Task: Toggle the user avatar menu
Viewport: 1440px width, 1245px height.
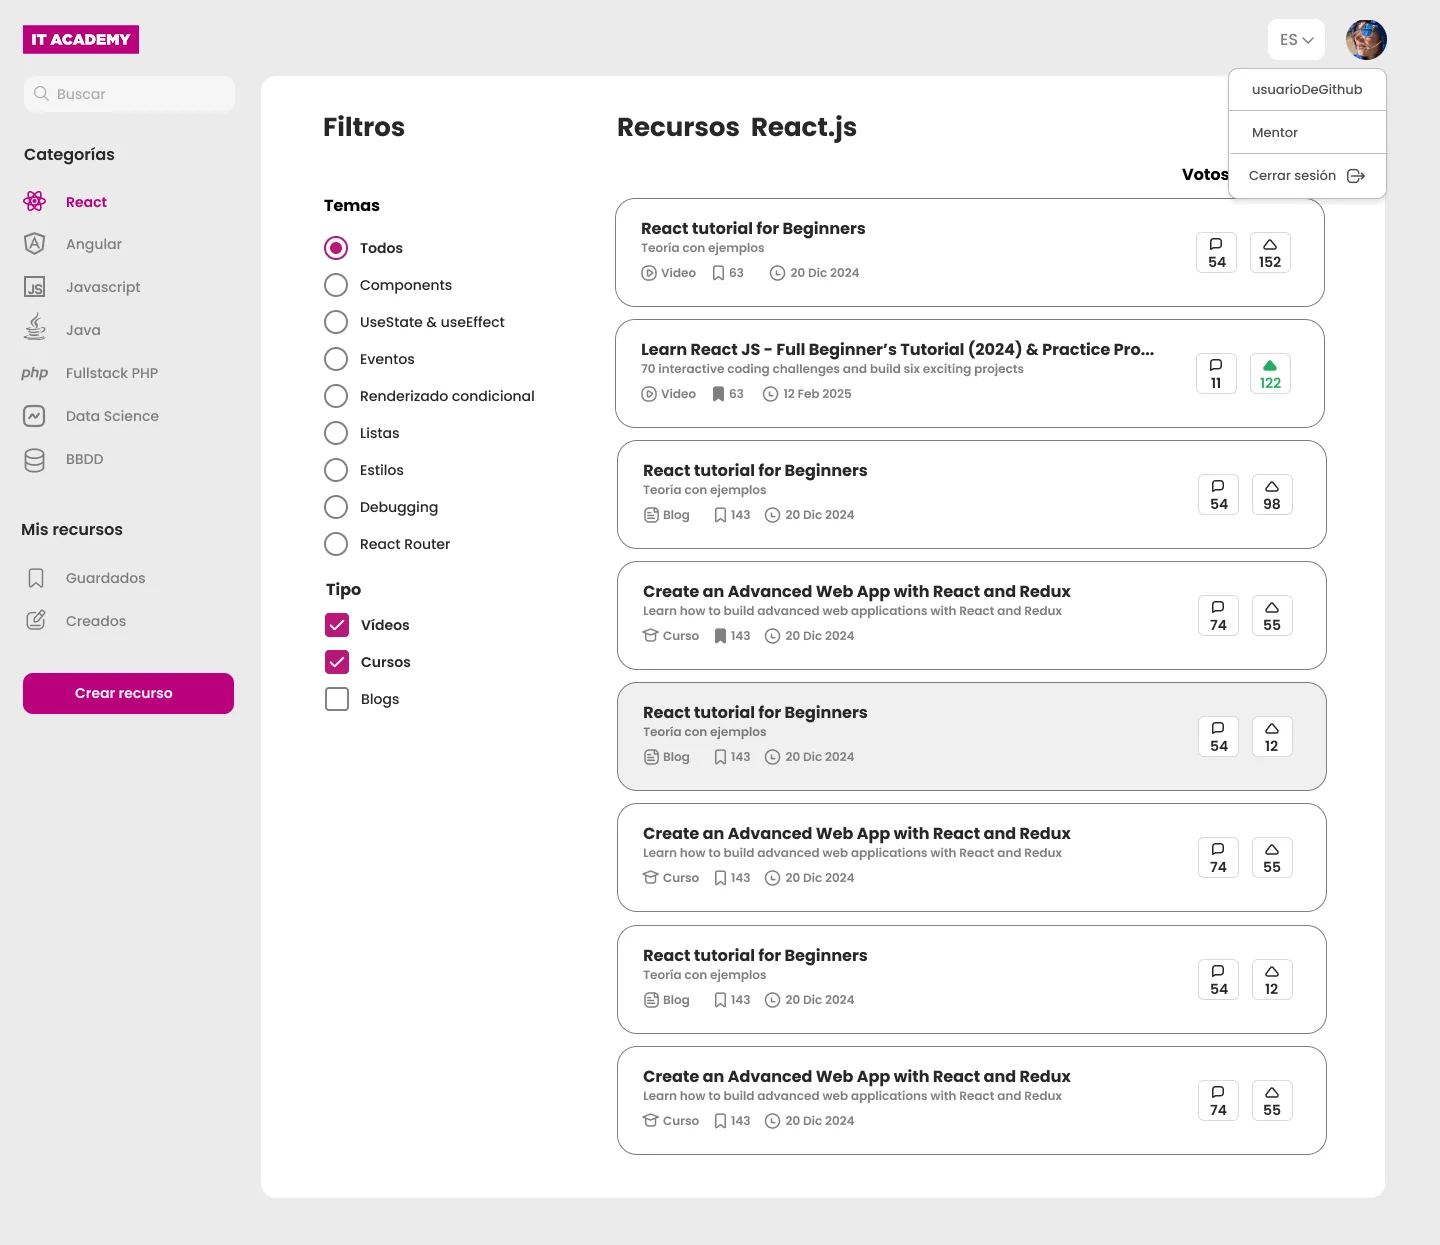Action: coord(1366,40)
